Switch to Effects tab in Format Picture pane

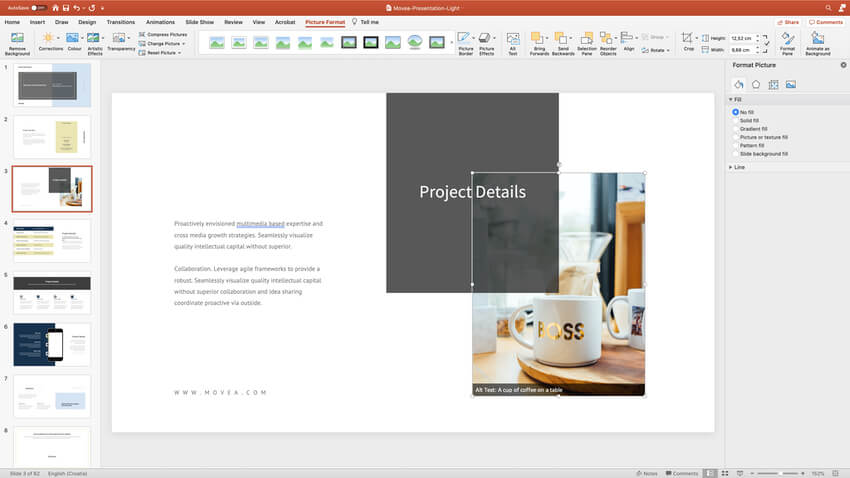(756, 84)
